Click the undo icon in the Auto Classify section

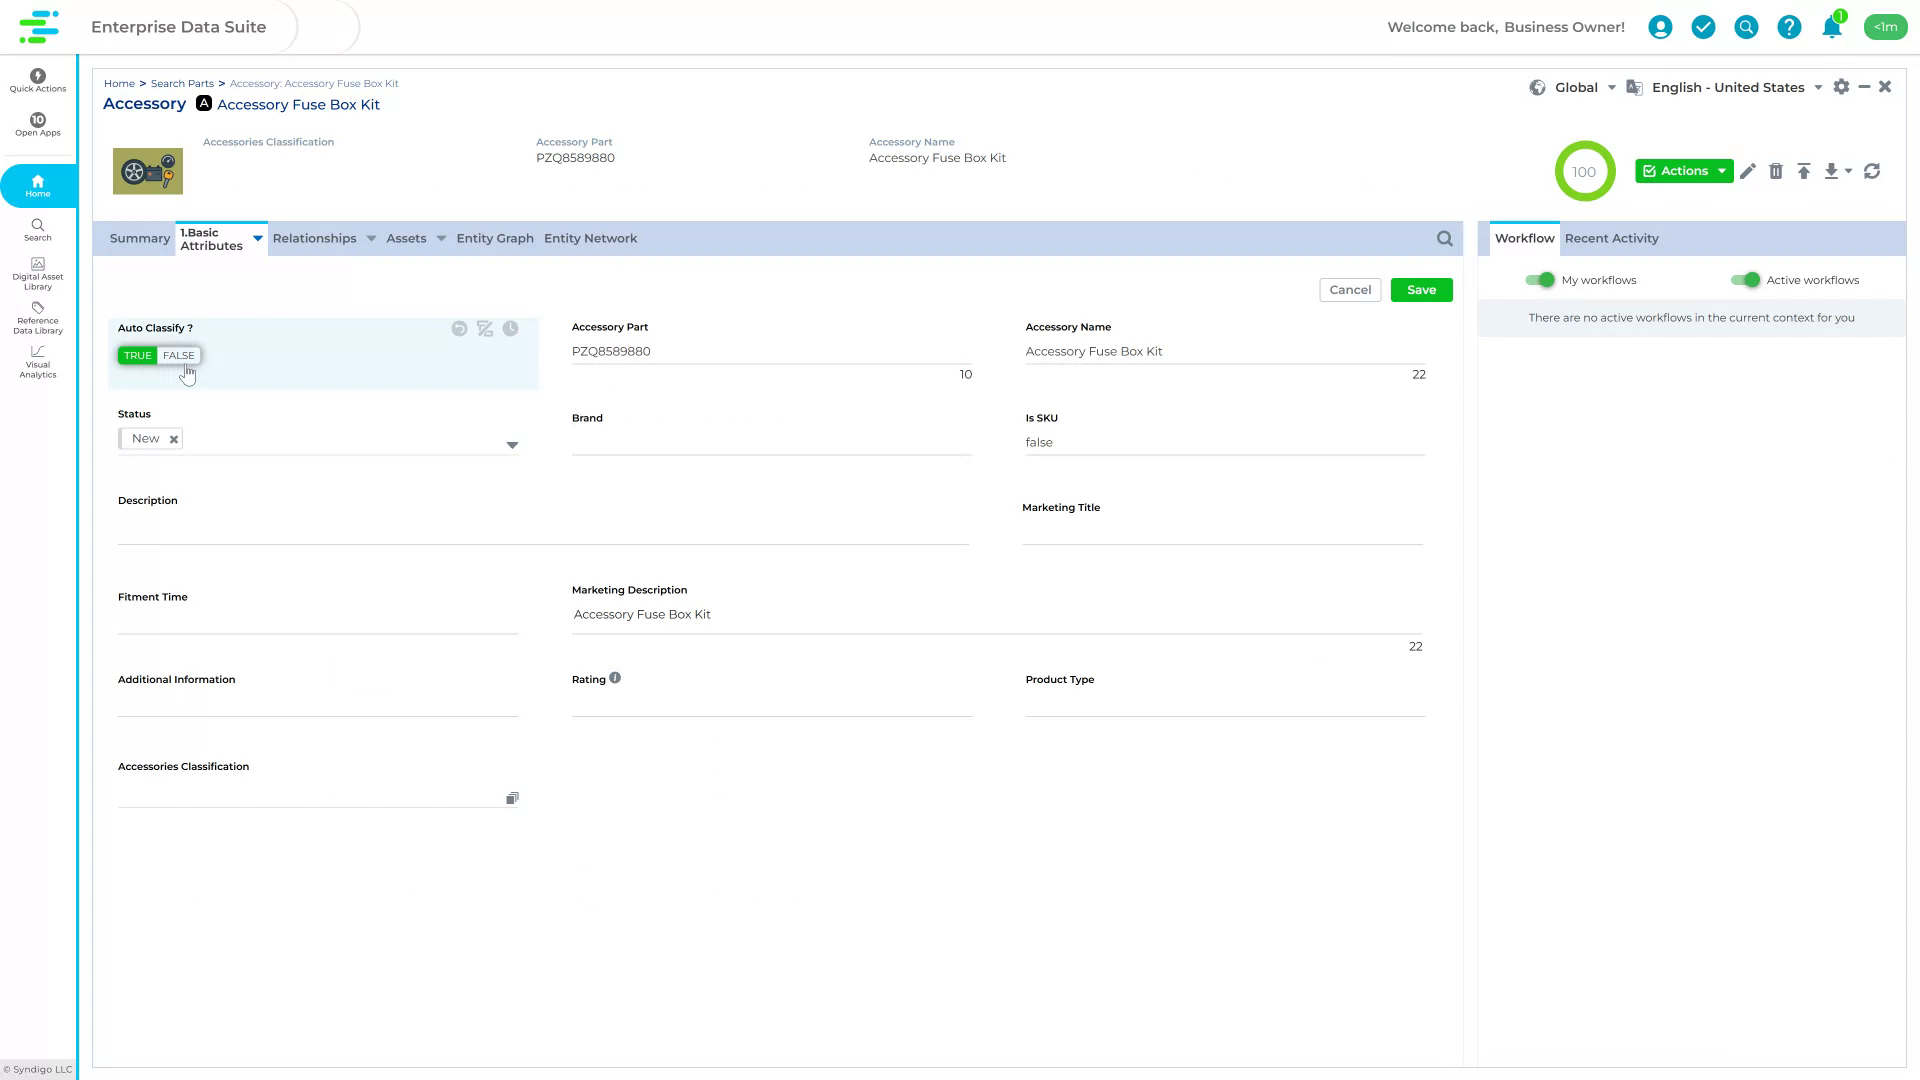click(459, 328)
